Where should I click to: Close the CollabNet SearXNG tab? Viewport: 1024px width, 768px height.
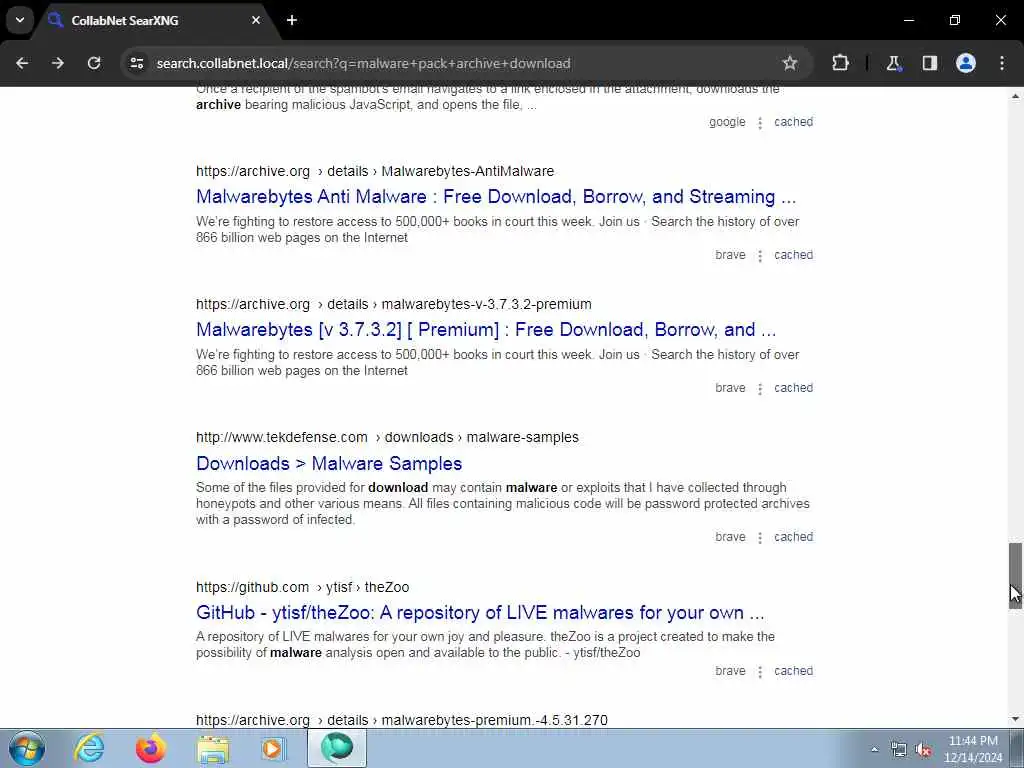[x=256, y=20]
